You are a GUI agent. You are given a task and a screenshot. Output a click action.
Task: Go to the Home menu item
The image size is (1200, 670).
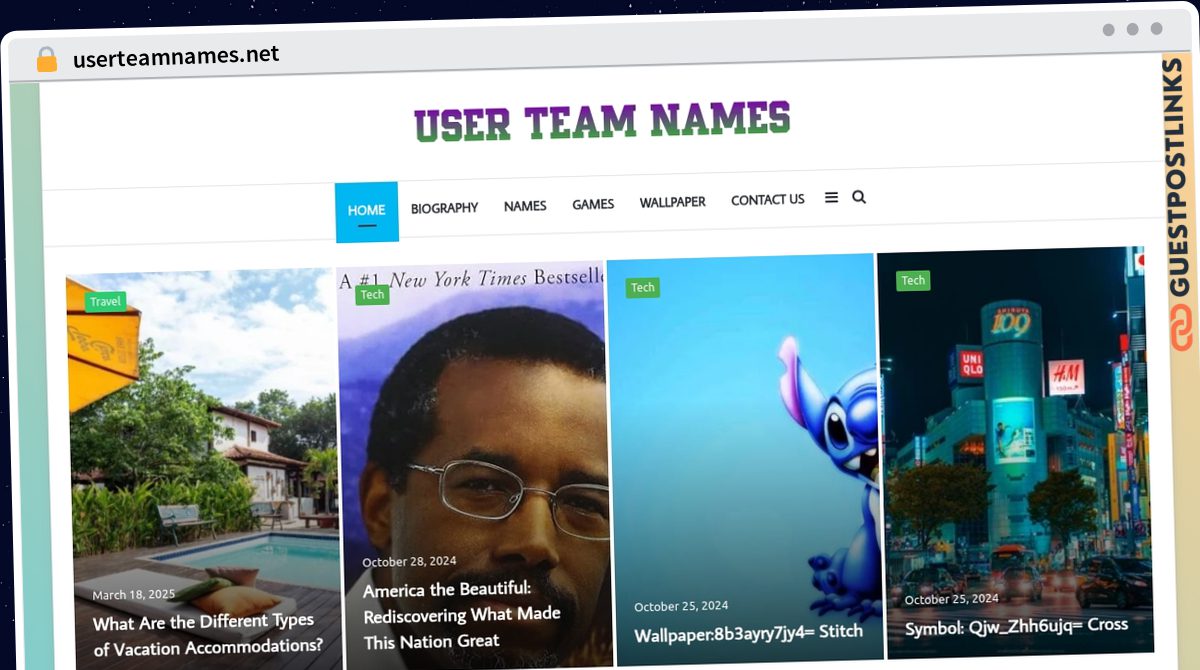(x=367, y=211)
